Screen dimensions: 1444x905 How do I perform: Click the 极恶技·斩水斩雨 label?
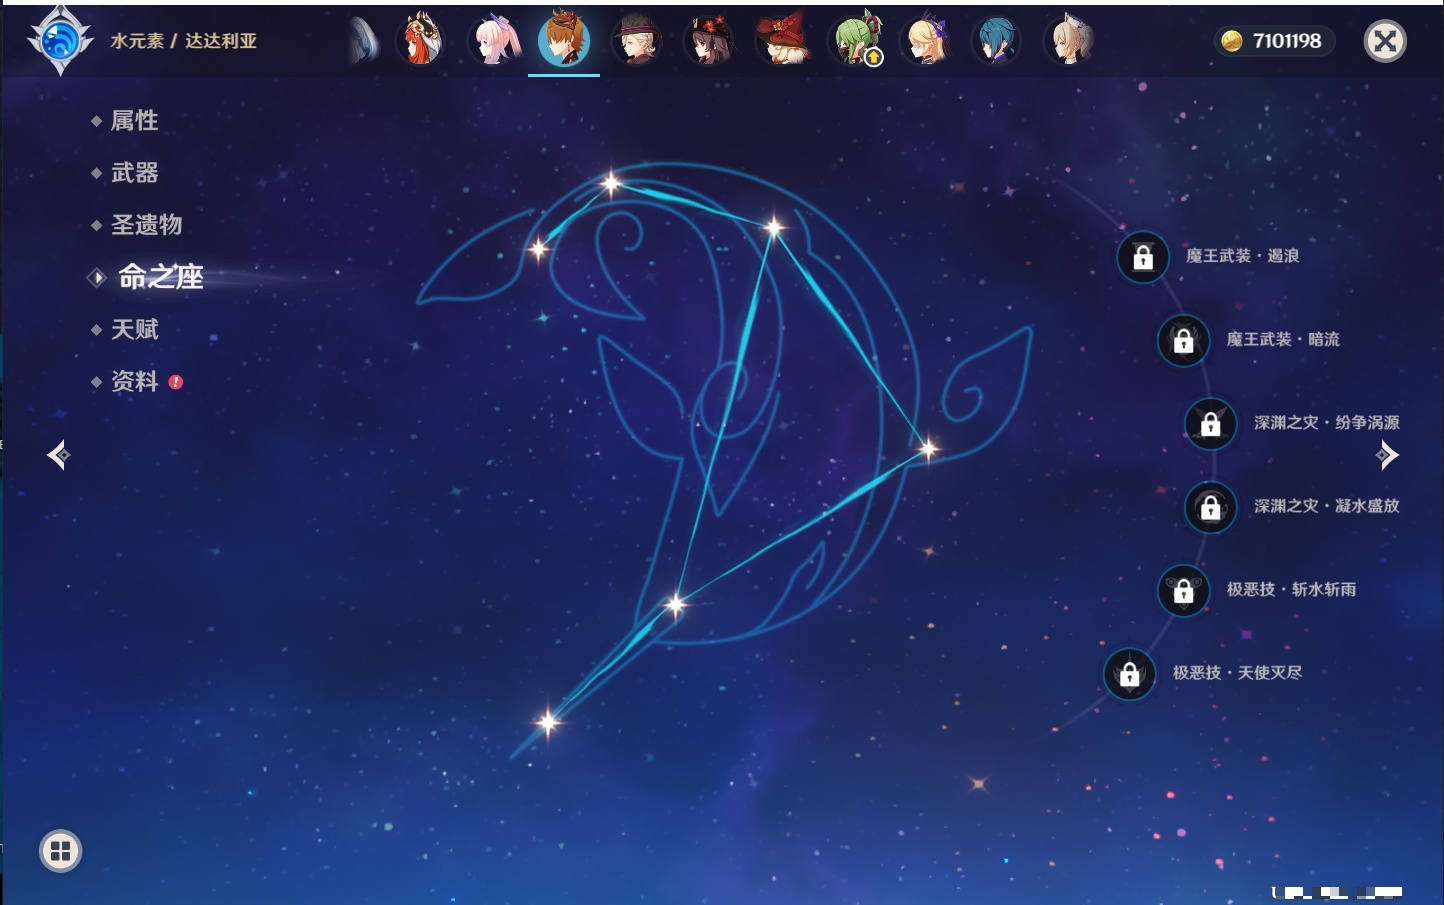coord(1291,589)
